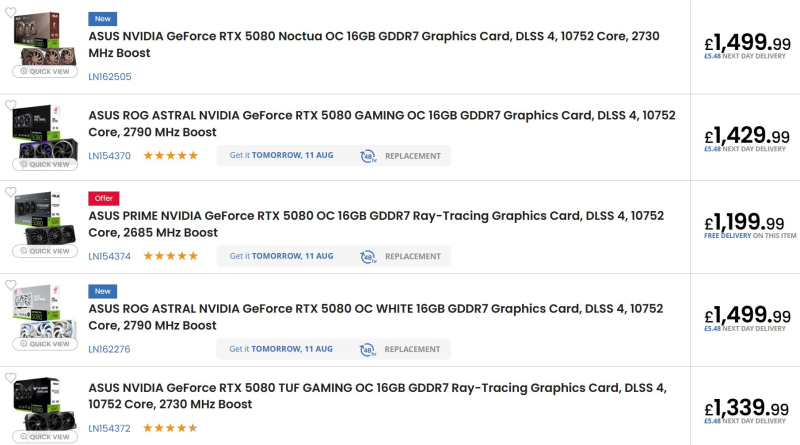This screenshot has height=445, width=800.
Task: Click 48hr replacement icon for ROG ASTRAL WHITE
Action: 368,349
